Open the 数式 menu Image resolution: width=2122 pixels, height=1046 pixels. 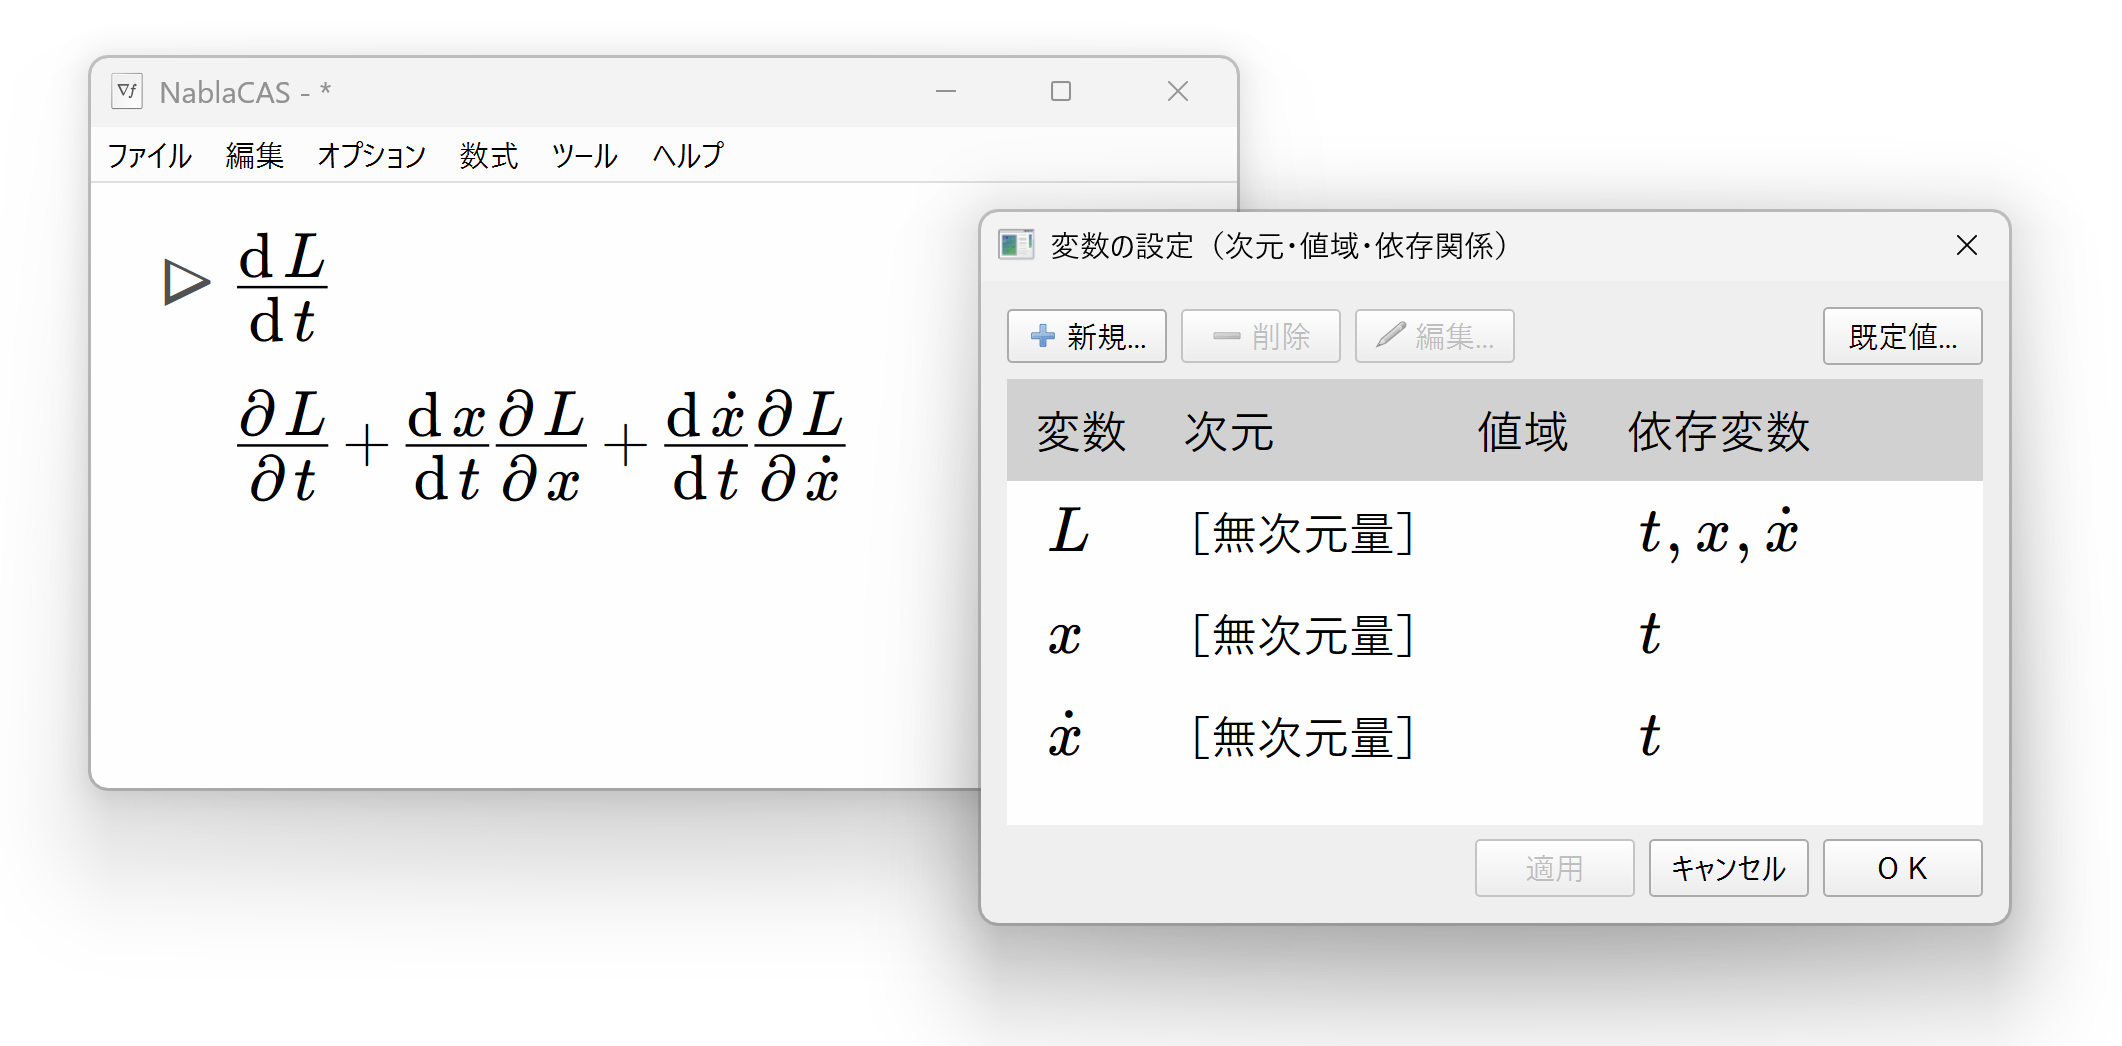pos(487,156)
